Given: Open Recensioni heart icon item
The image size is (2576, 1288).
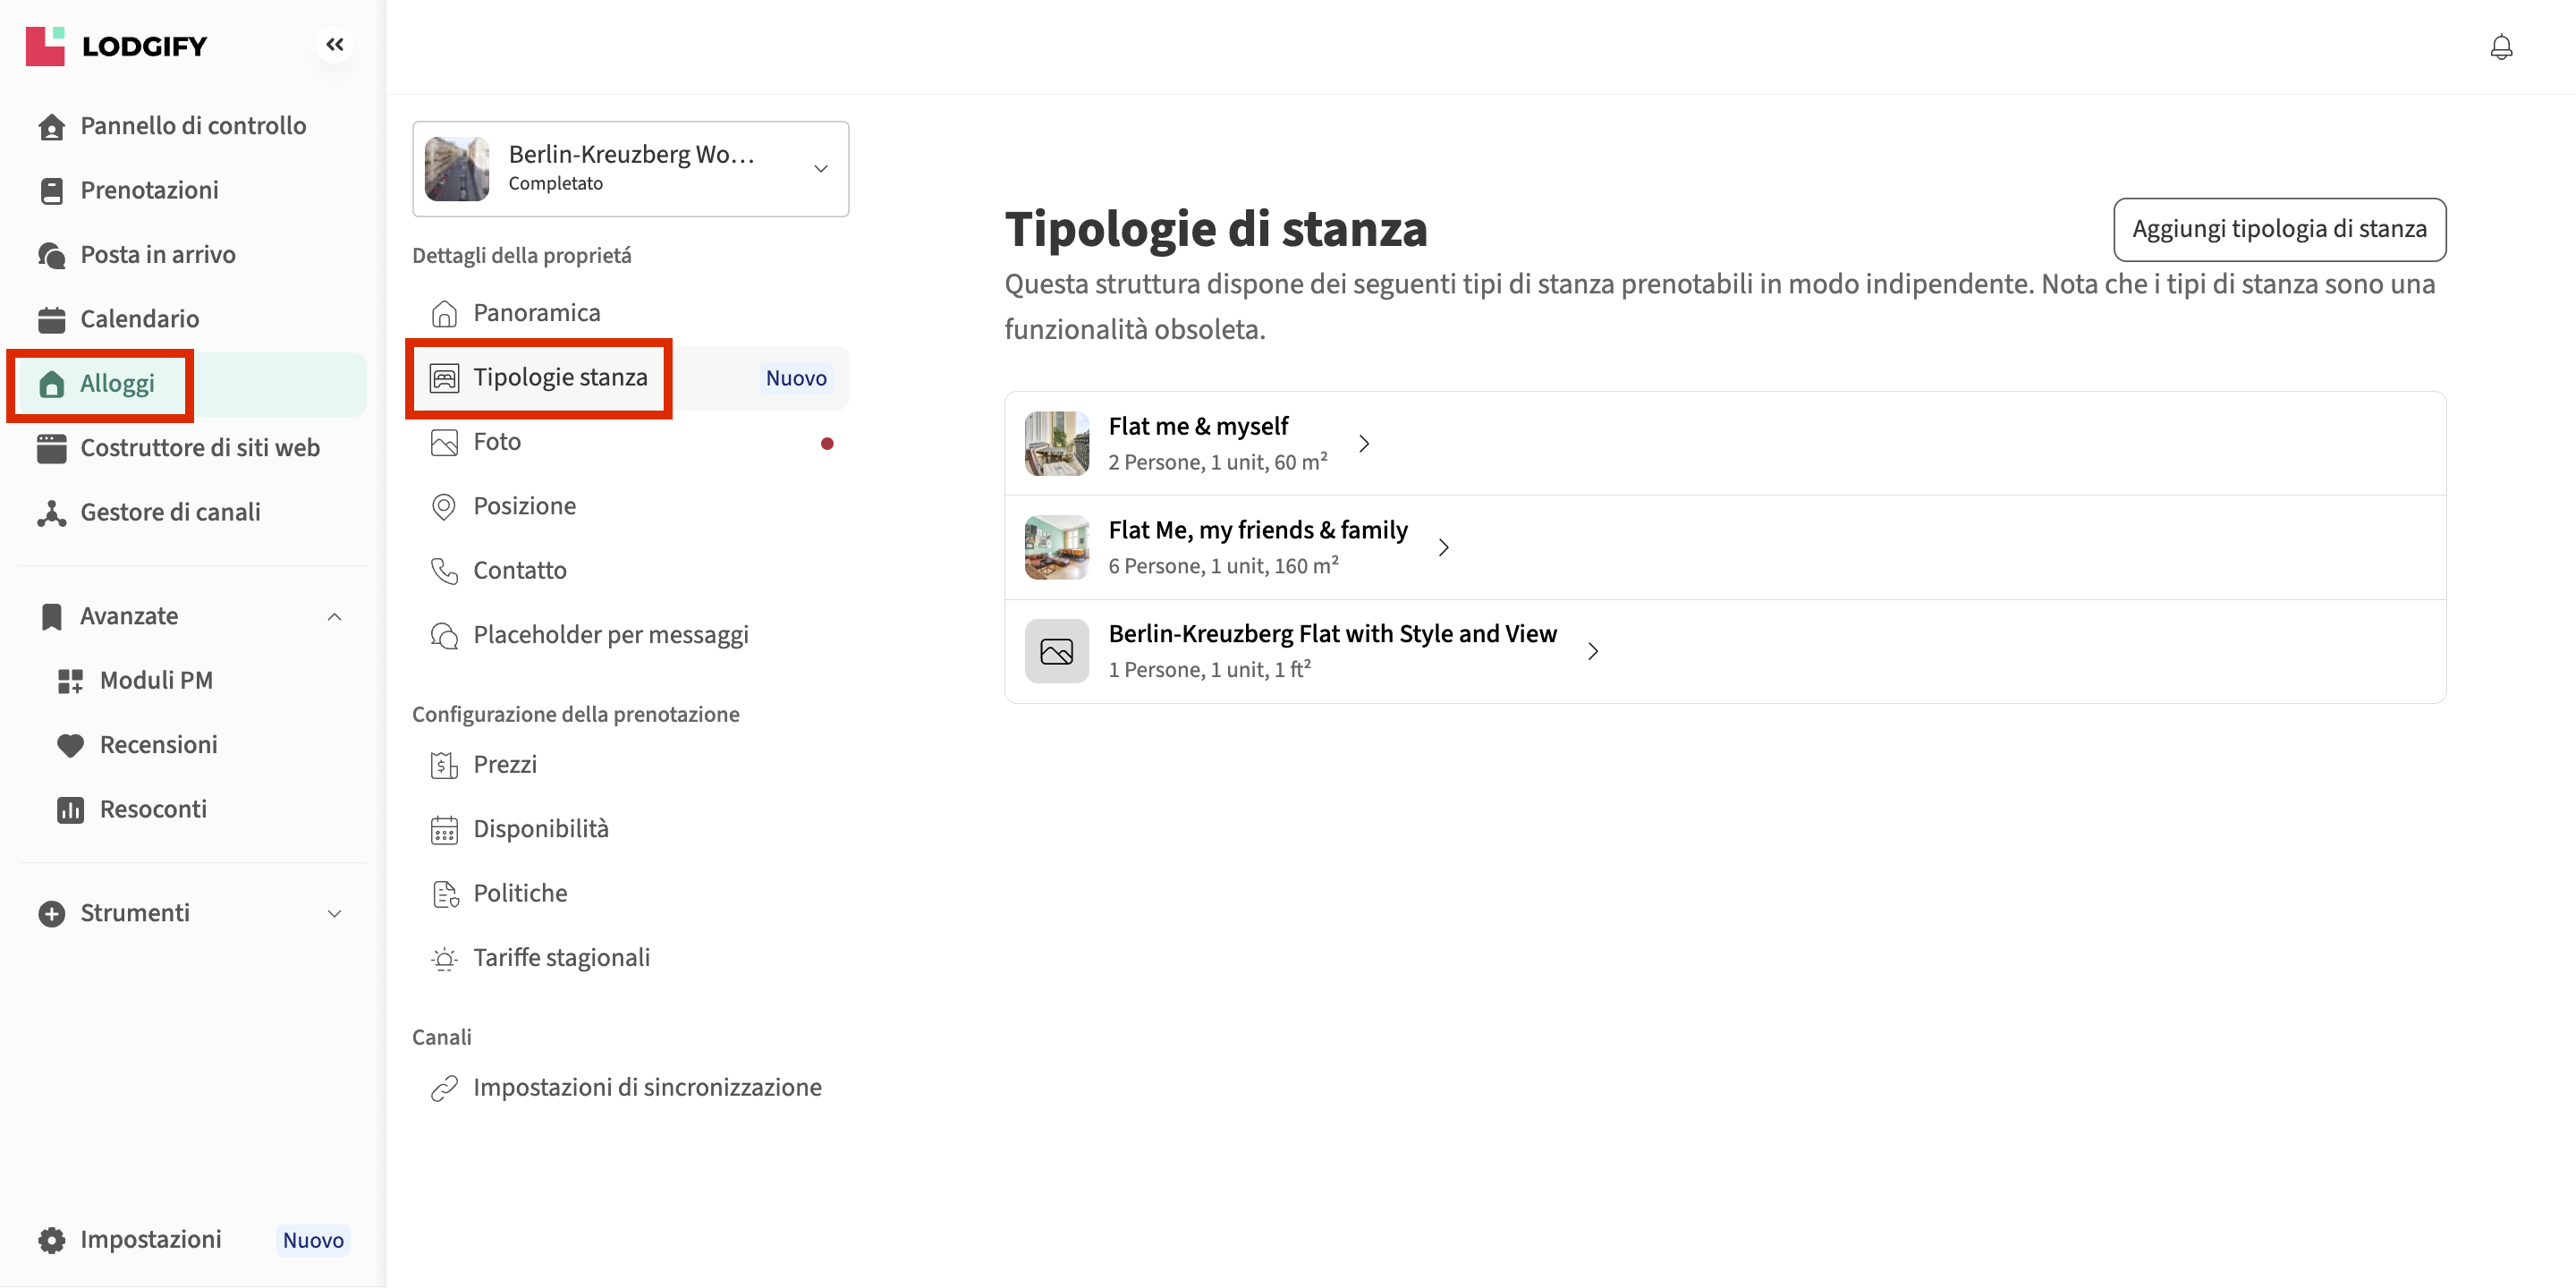Looking at the screenshot, I should click(x=157, y=745).
